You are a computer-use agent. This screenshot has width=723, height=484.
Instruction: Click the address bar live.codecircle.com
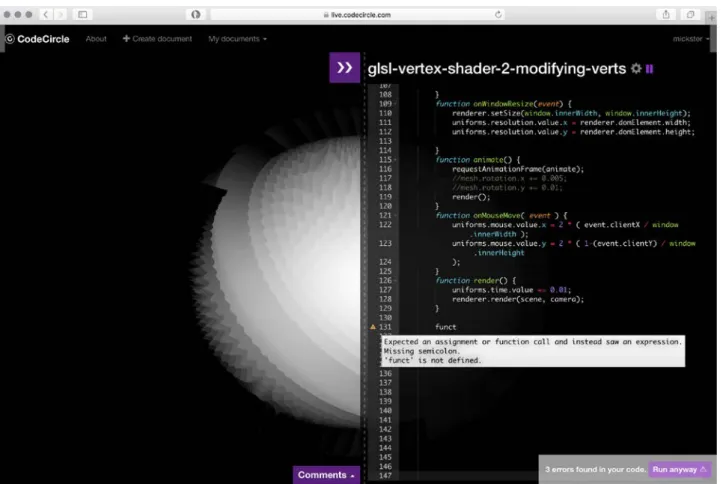point(357,15)
